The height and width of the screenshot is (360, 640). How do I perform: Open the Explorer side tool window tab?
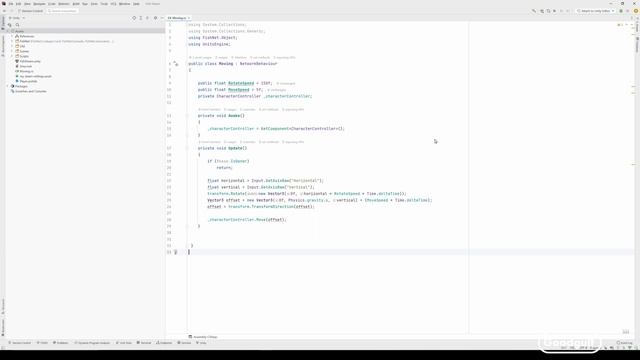[x=3, y=23]
